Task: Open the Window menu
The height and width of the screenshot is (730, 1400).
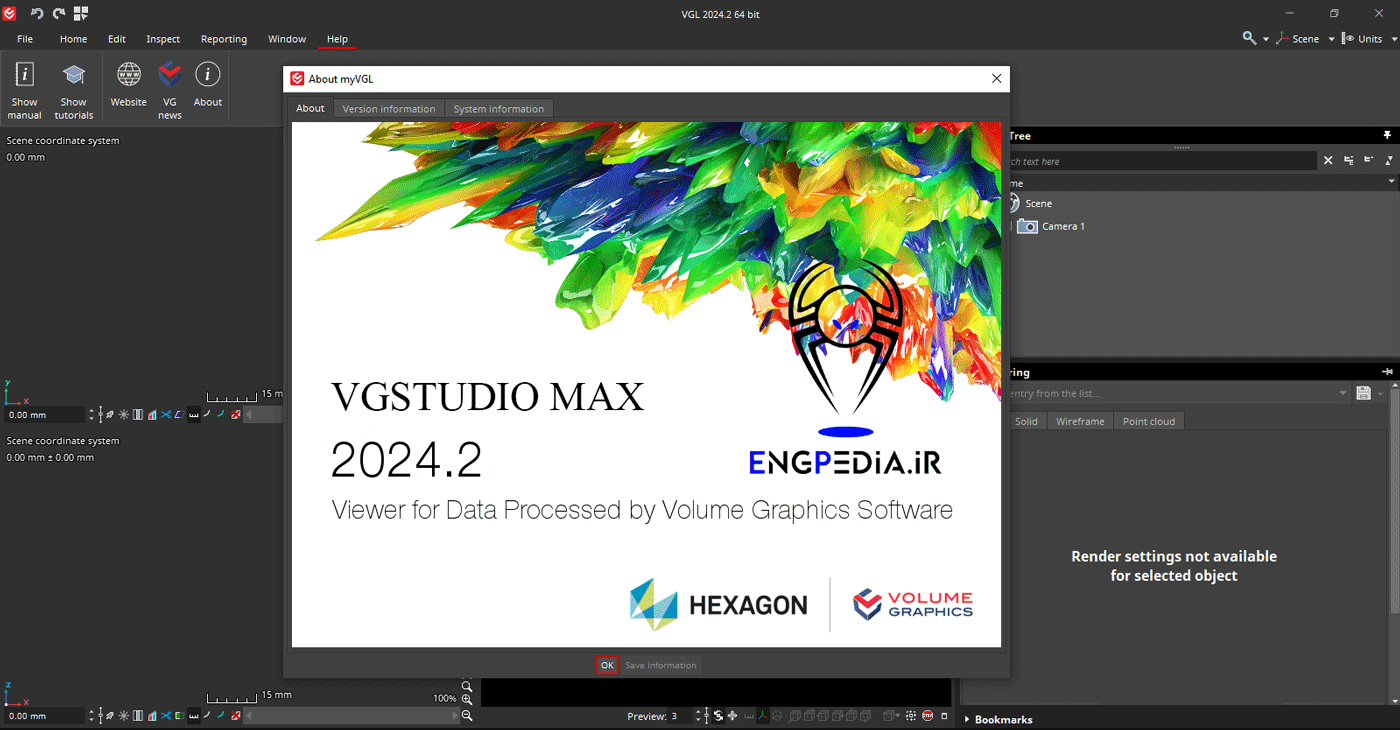Action: coord(287,39)
